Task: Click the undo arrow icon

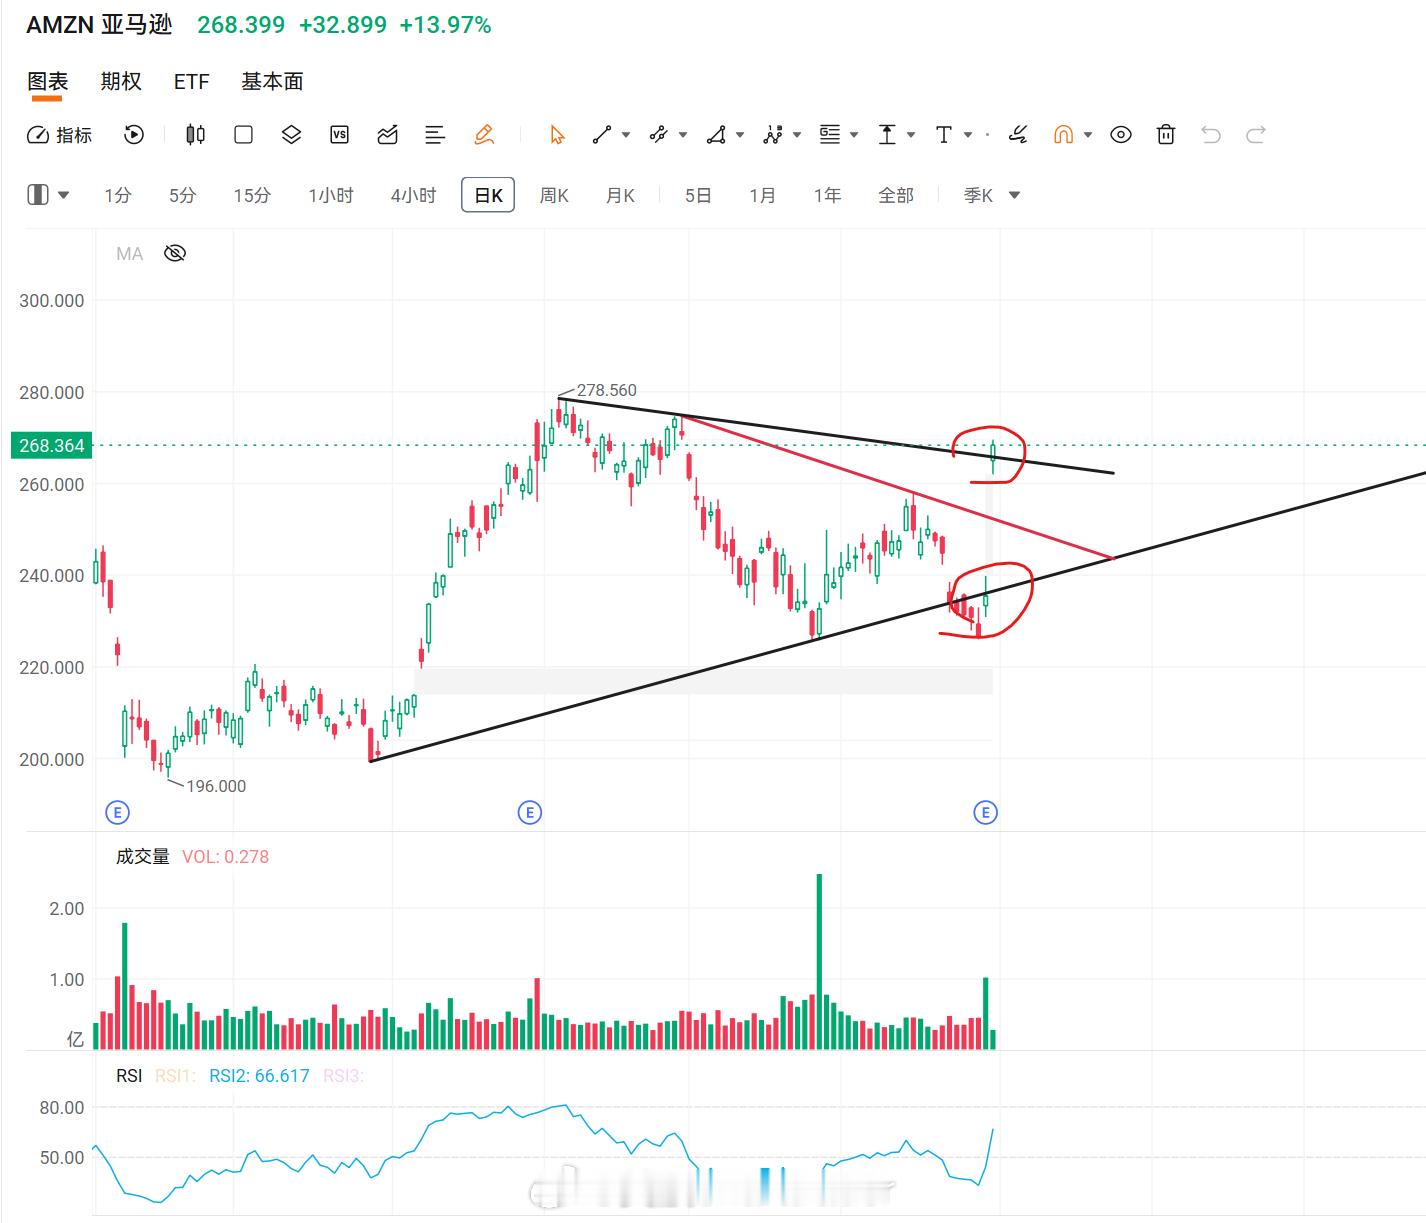Action: pyautogui.click(x=1211, y=135)
